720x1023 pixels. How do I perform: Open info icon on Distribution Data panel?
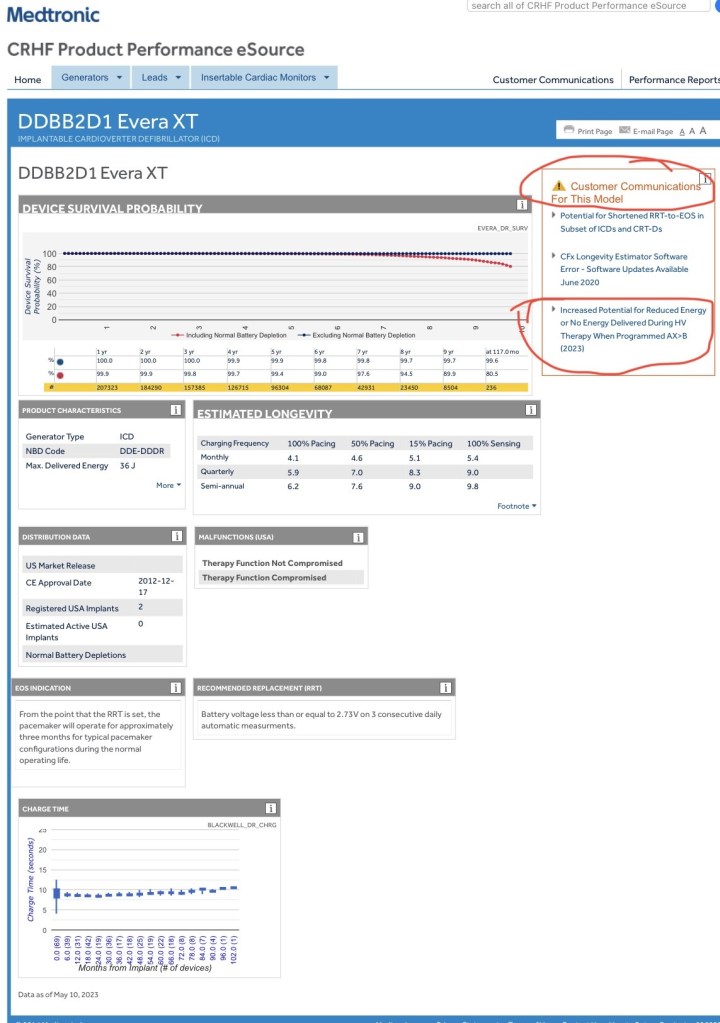[176, 537]
